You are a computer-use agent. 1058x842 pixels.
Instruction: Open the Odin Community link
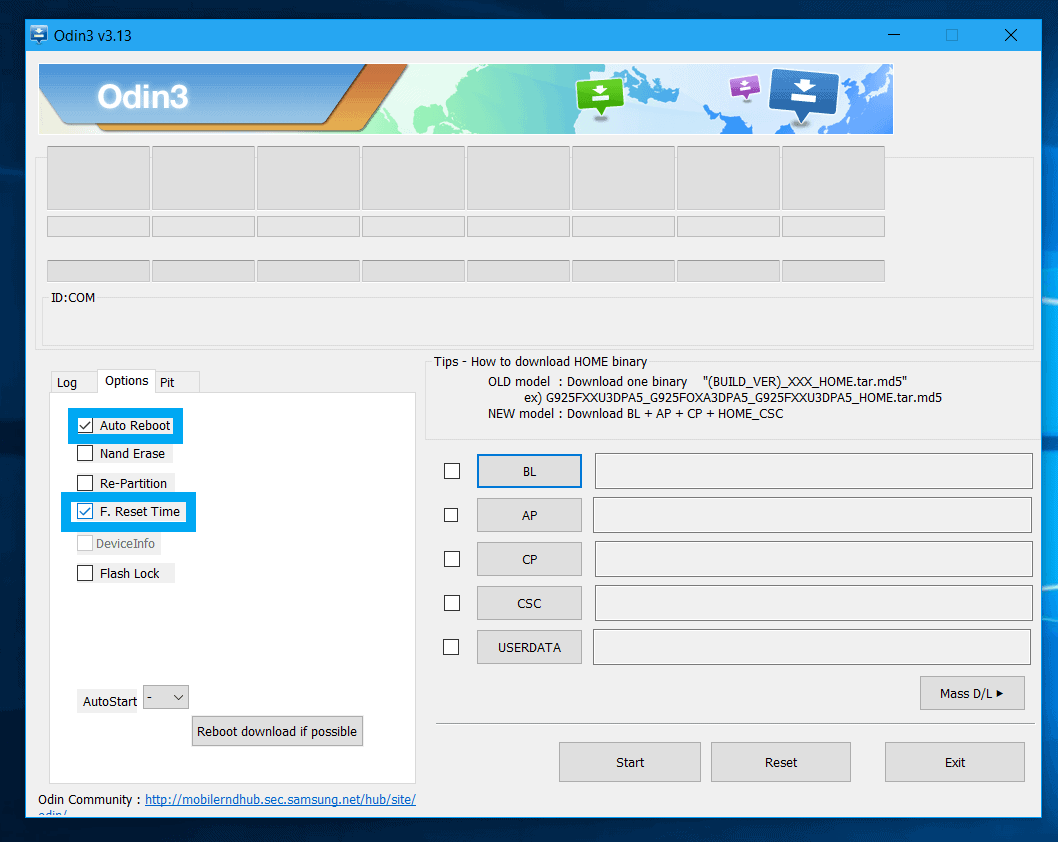point(280,799)
